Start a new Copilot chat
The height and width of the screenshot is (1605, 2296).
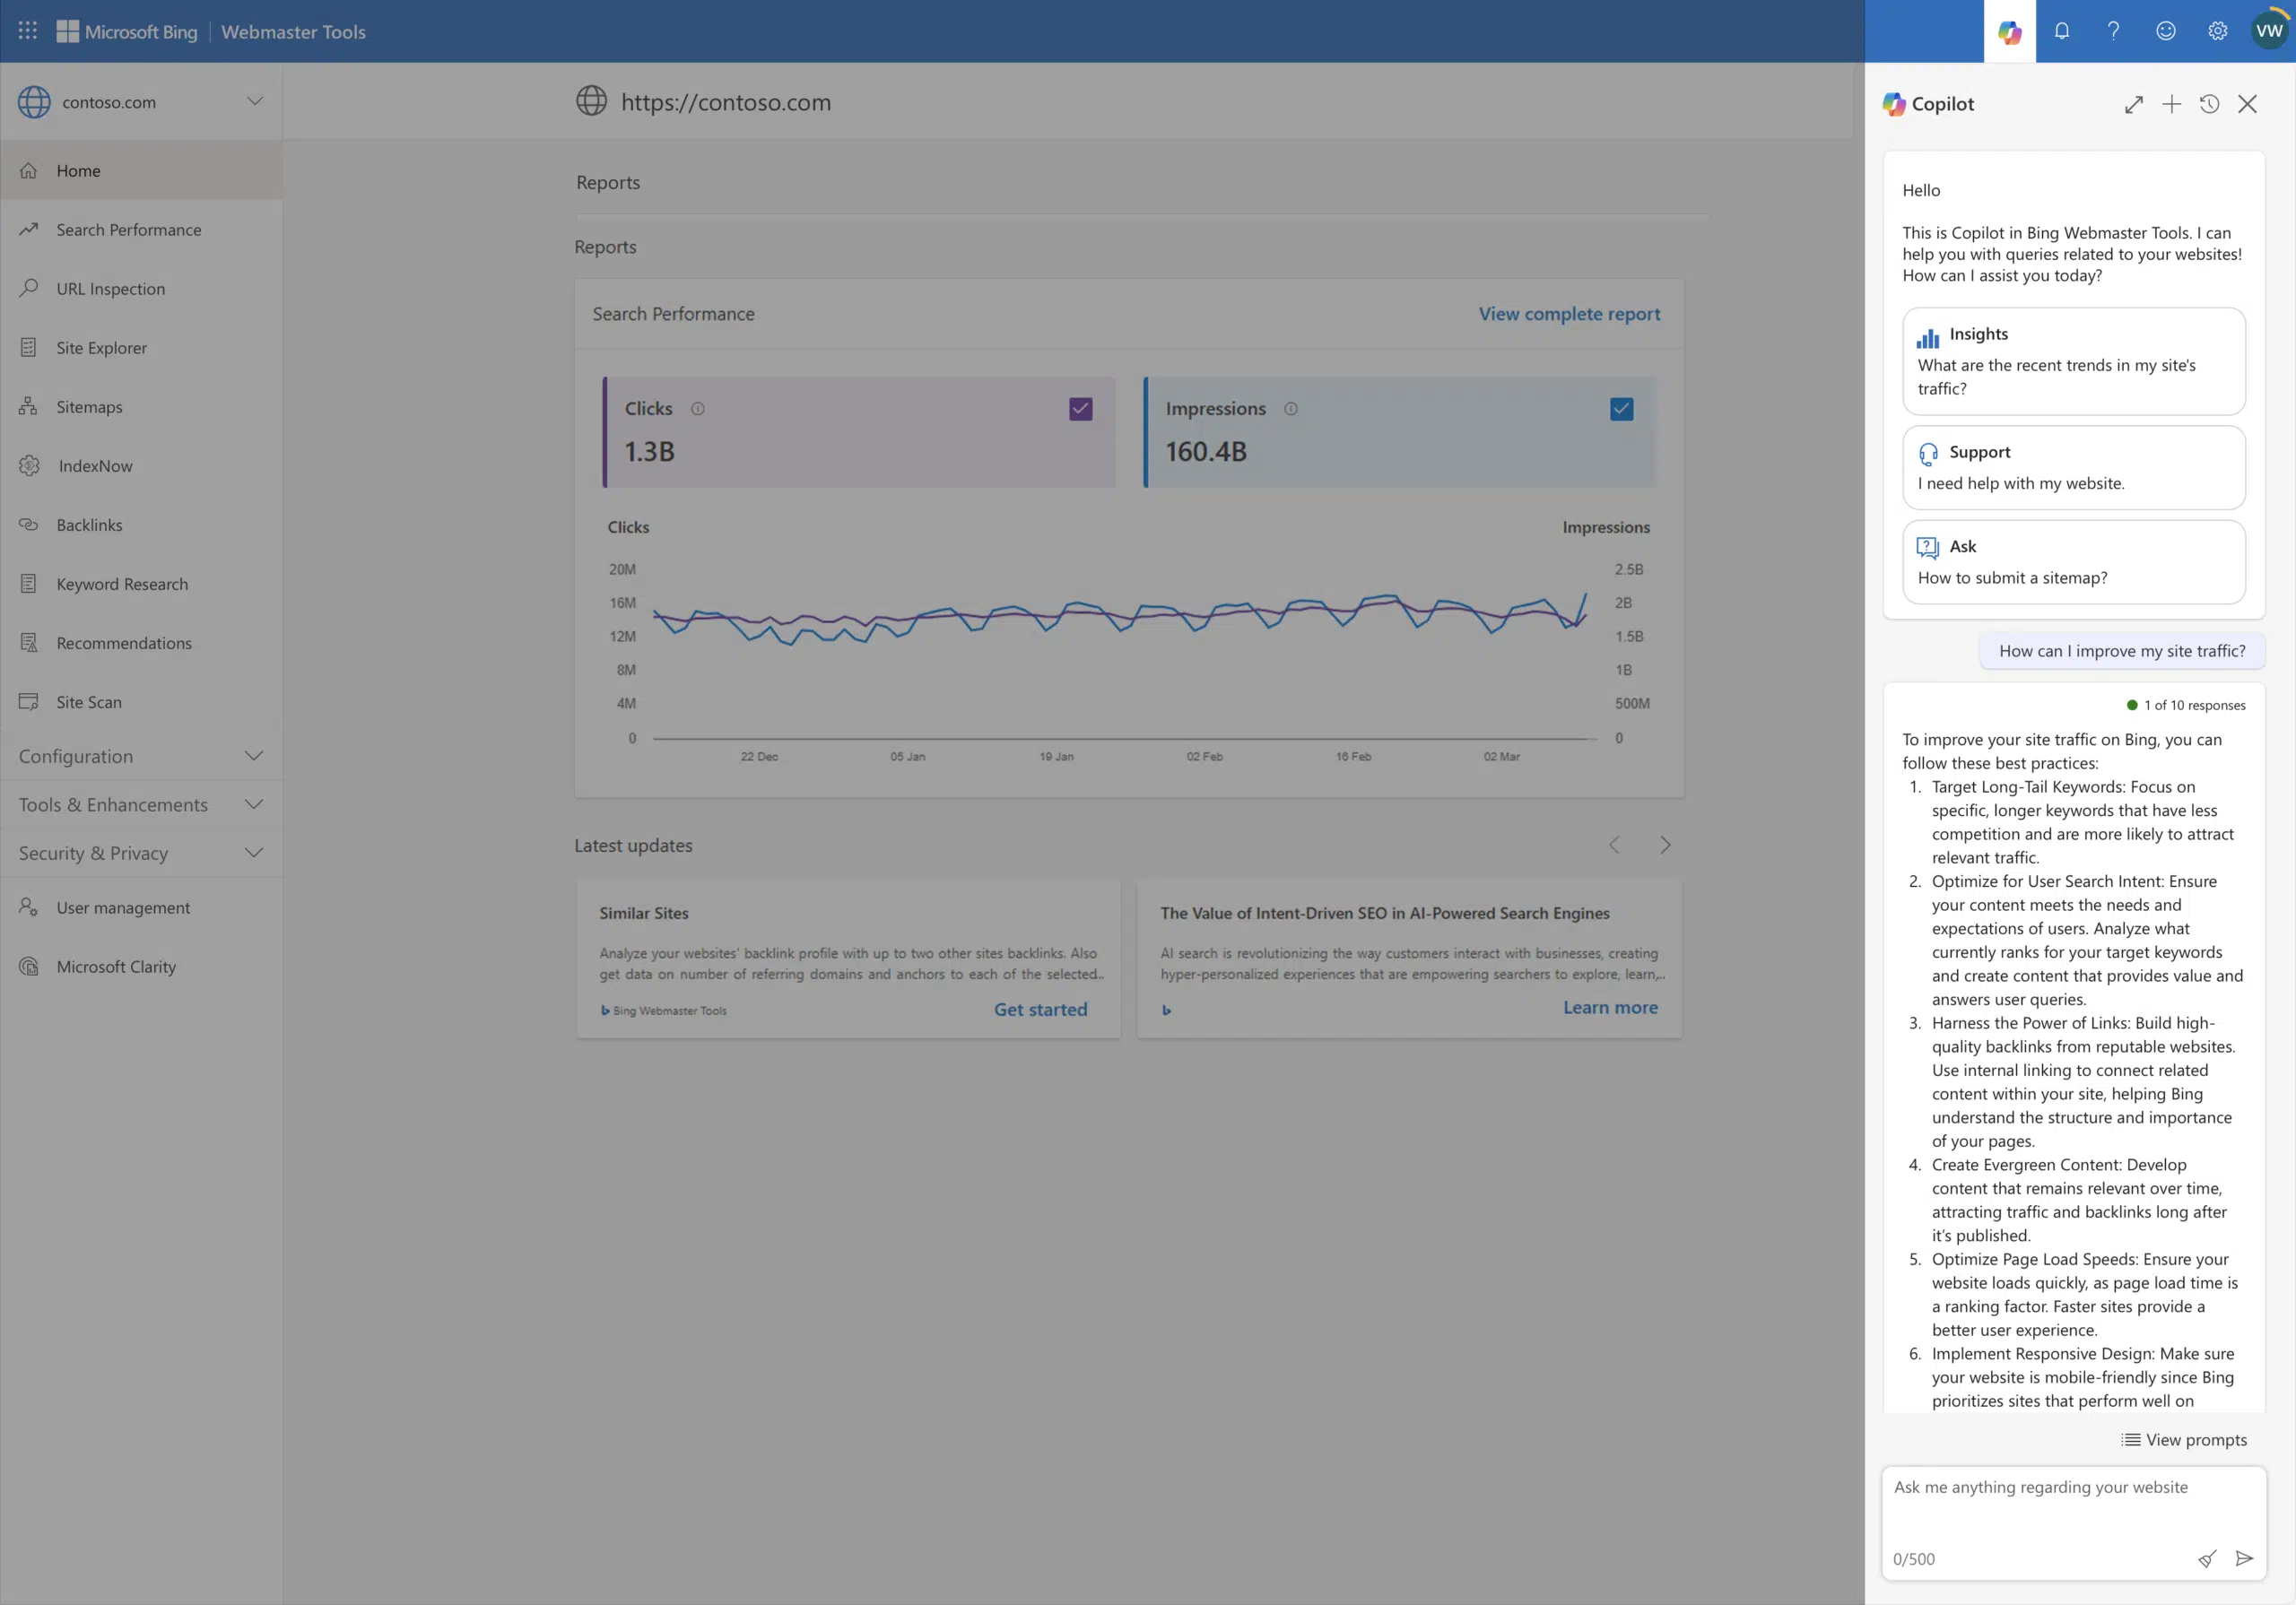point(2171,104)
